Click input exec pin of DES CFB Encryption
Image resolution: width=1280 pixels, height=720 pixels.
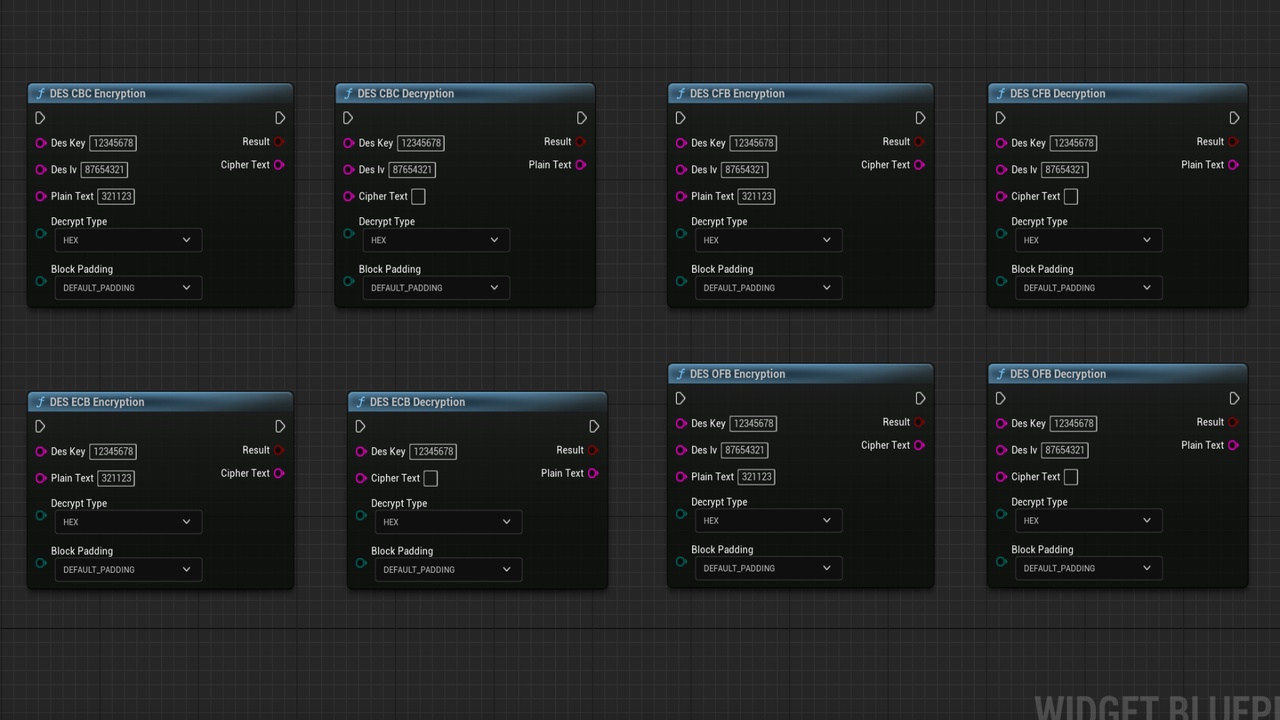[x=680, y=118]
